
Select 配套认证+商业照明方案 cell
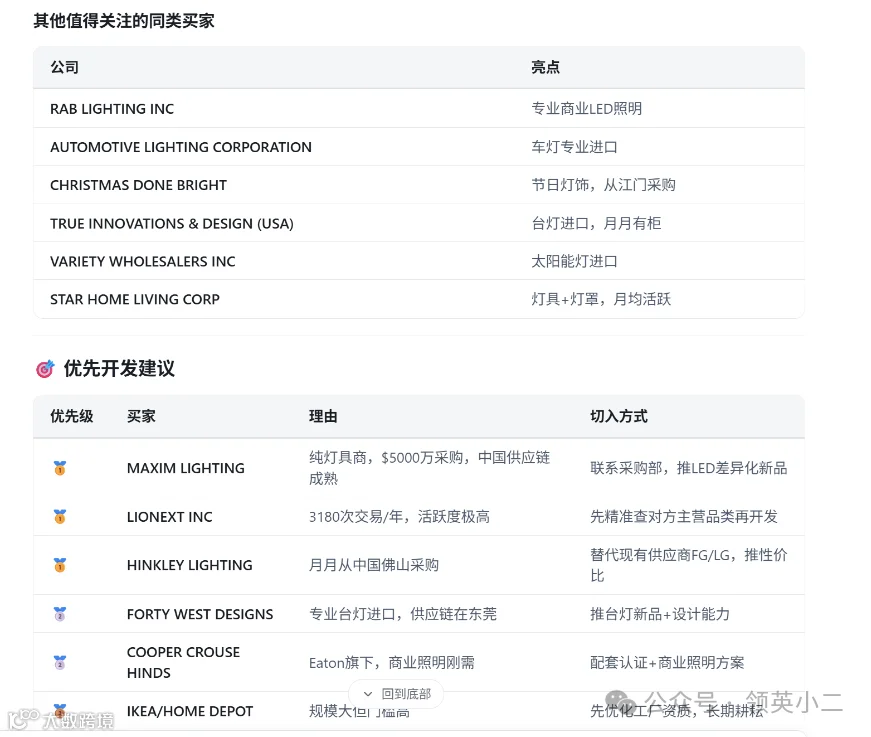click(x=667, y=662)
